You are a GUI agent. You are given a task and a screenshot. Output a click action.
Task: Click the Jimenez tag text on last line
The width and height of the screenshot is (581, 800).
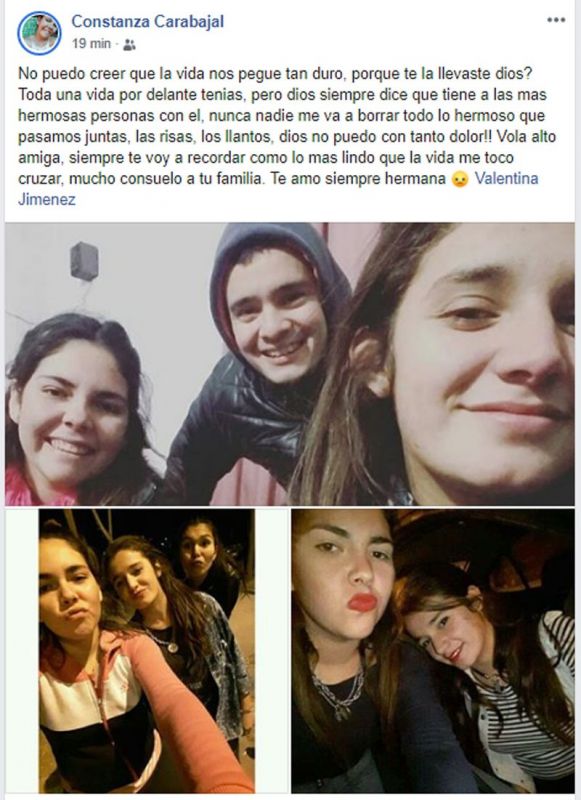point(47,199)
